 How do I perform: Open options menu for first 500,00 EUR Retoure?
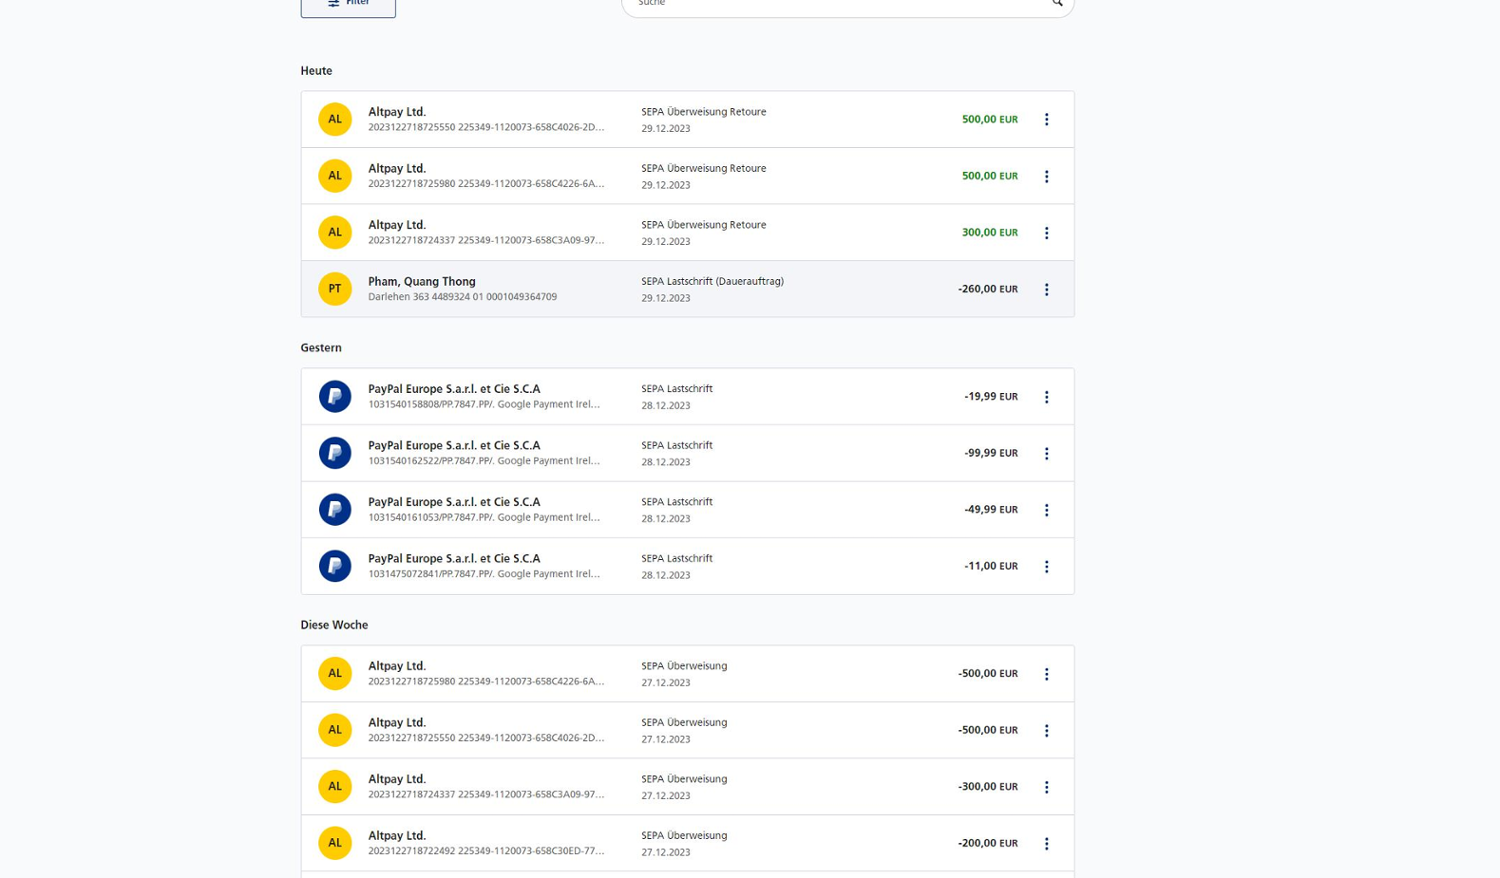click(1046, 119)
